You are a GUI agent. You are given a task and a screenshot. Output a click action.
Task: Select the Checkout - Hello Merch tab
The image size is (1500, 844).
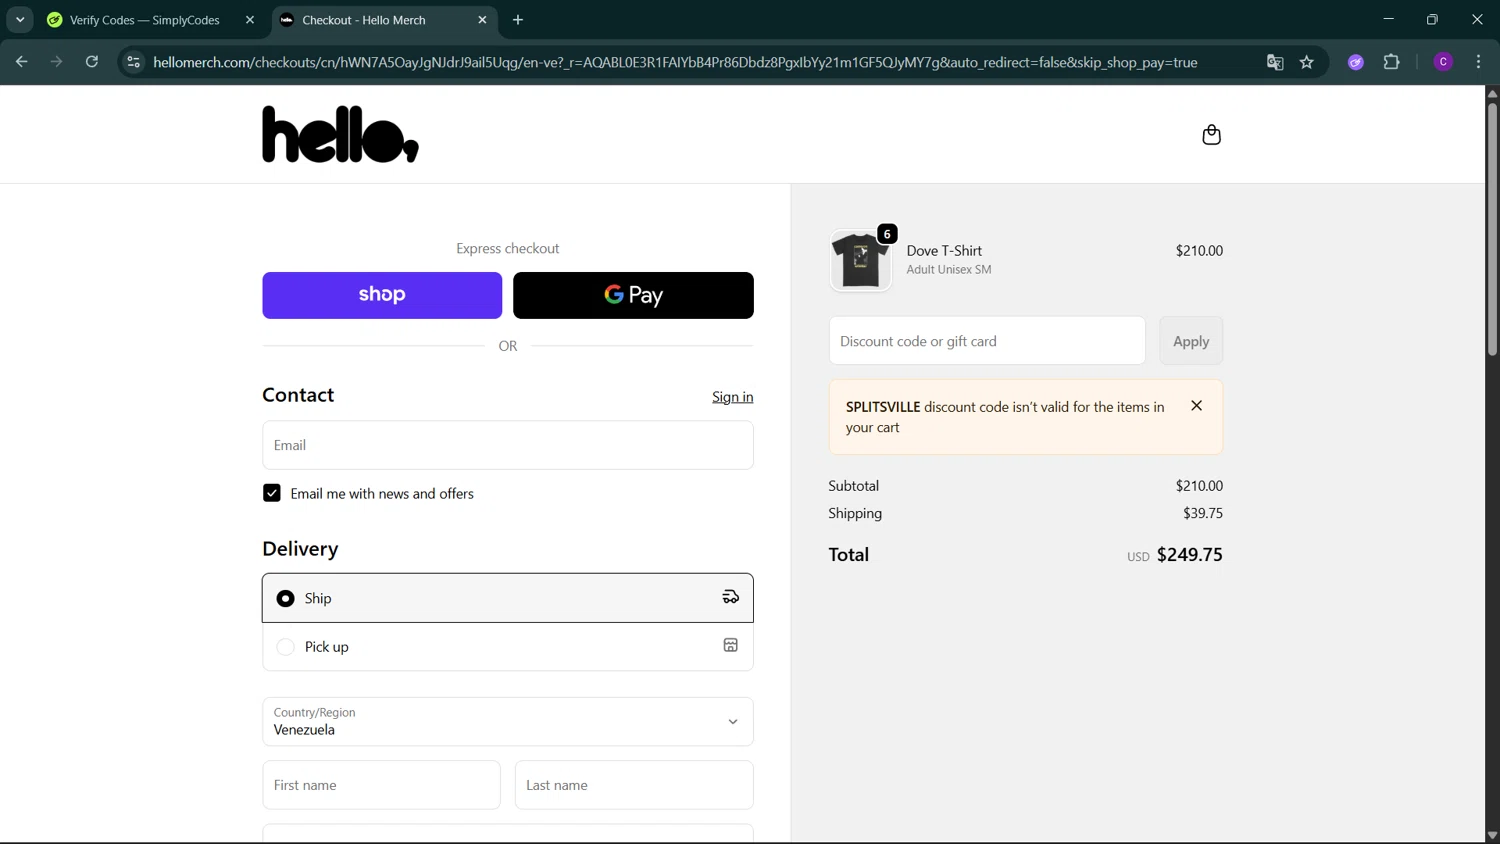click(x=384, y=20)
